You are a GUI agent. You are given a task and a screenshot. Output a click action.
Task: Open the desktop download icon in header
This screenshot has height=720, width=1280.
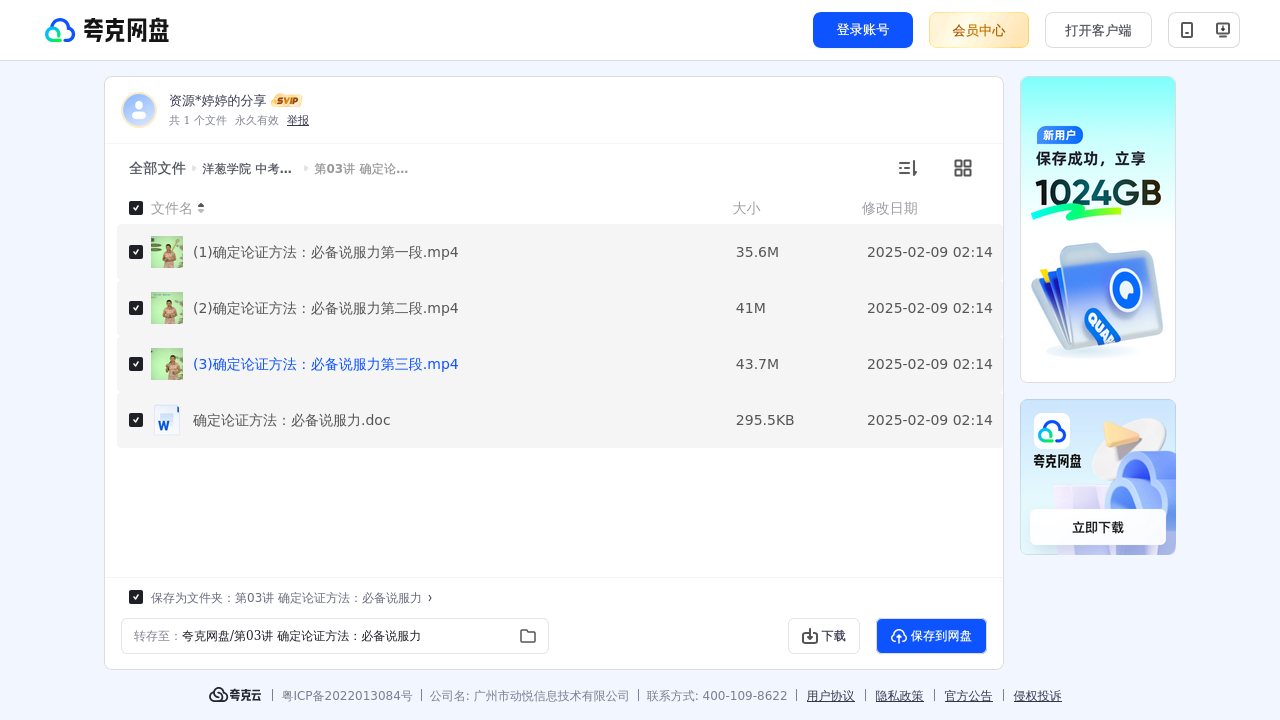point(1222,30)
